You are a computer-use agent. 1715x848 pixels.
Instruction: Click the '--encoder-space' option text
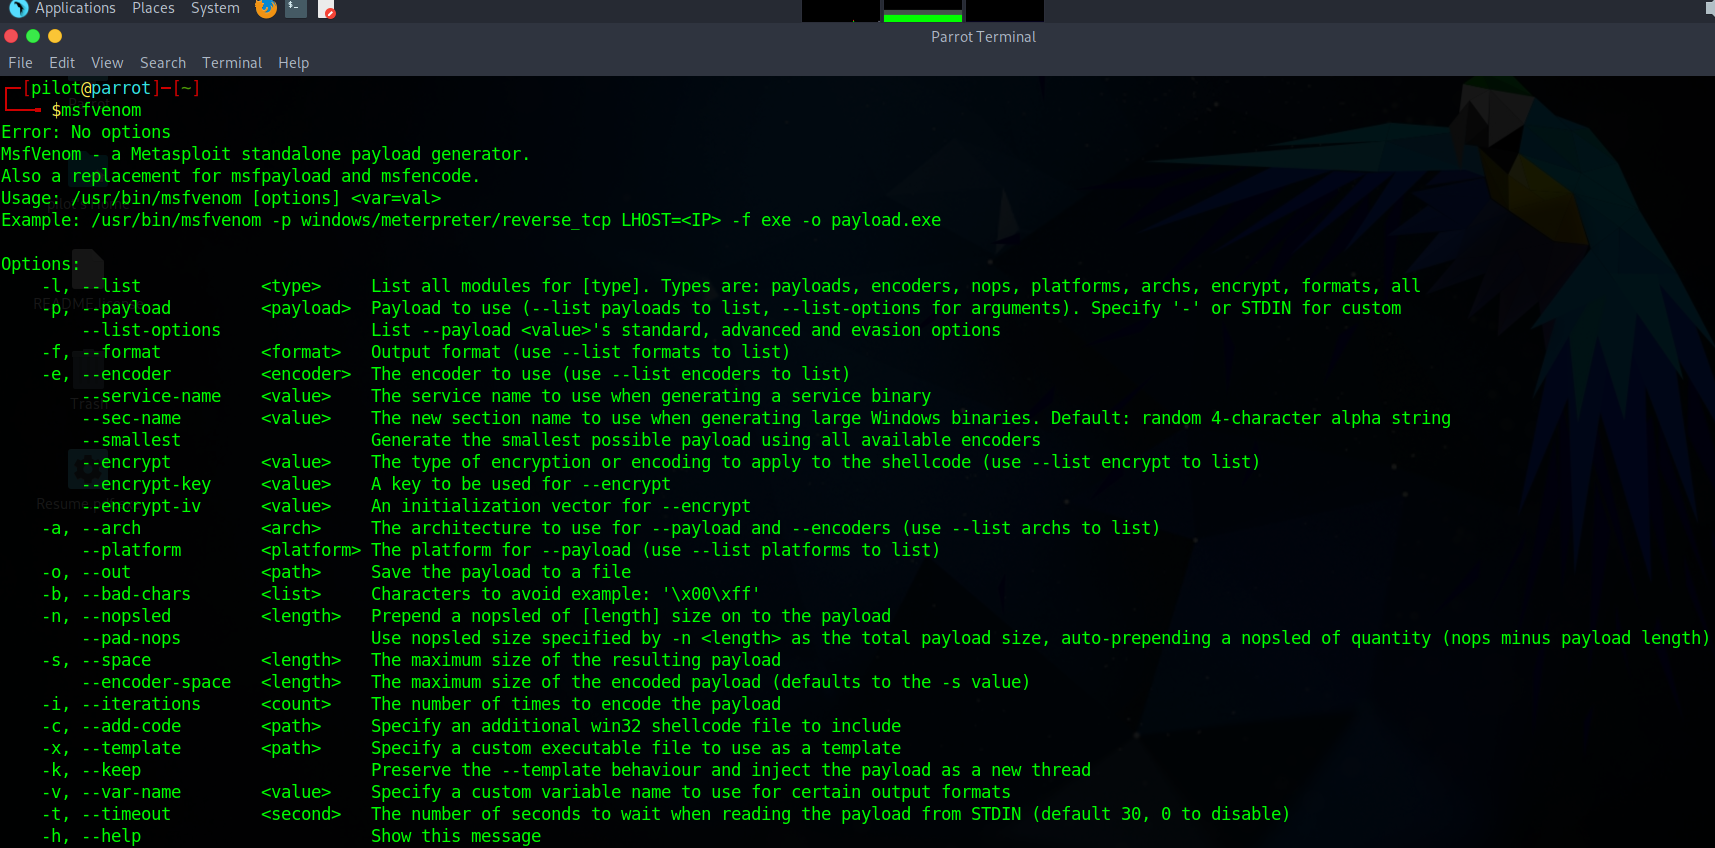tap(156, 682)
